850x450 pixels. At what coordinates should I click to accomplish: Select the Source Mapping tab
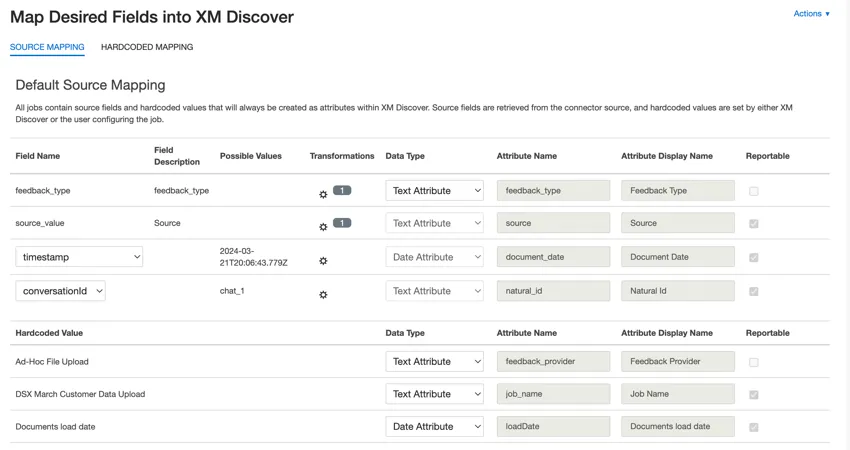[x=47, y=47]
